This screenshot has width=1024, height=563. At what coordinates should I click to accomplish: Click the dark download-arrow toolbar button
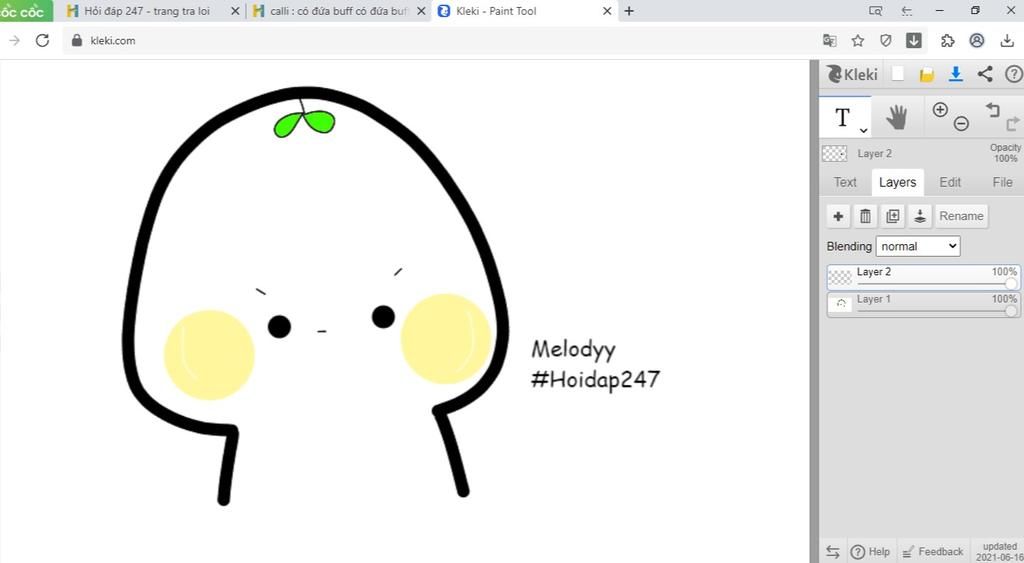[914, 40]
